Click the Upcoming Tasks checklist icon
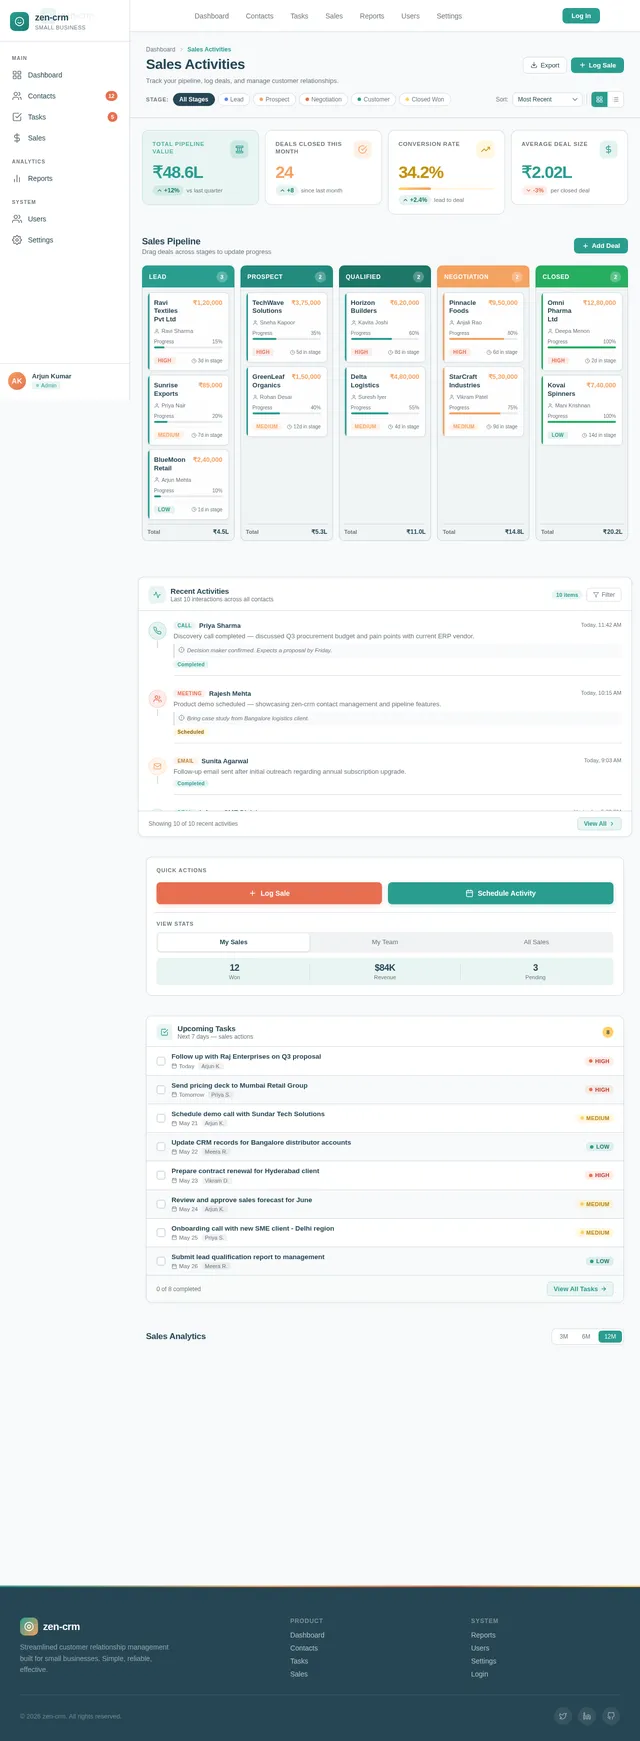The height and width of the screenshot is (1741, 640). point(164,1032)
